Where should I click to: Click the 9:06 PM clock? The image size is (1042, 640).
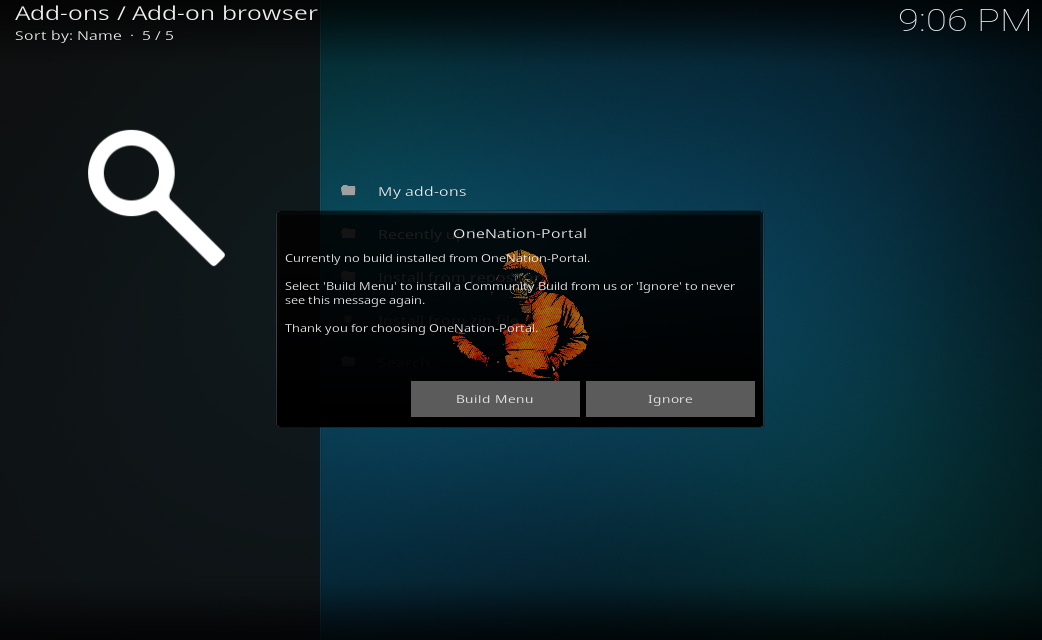coord(964,21)
